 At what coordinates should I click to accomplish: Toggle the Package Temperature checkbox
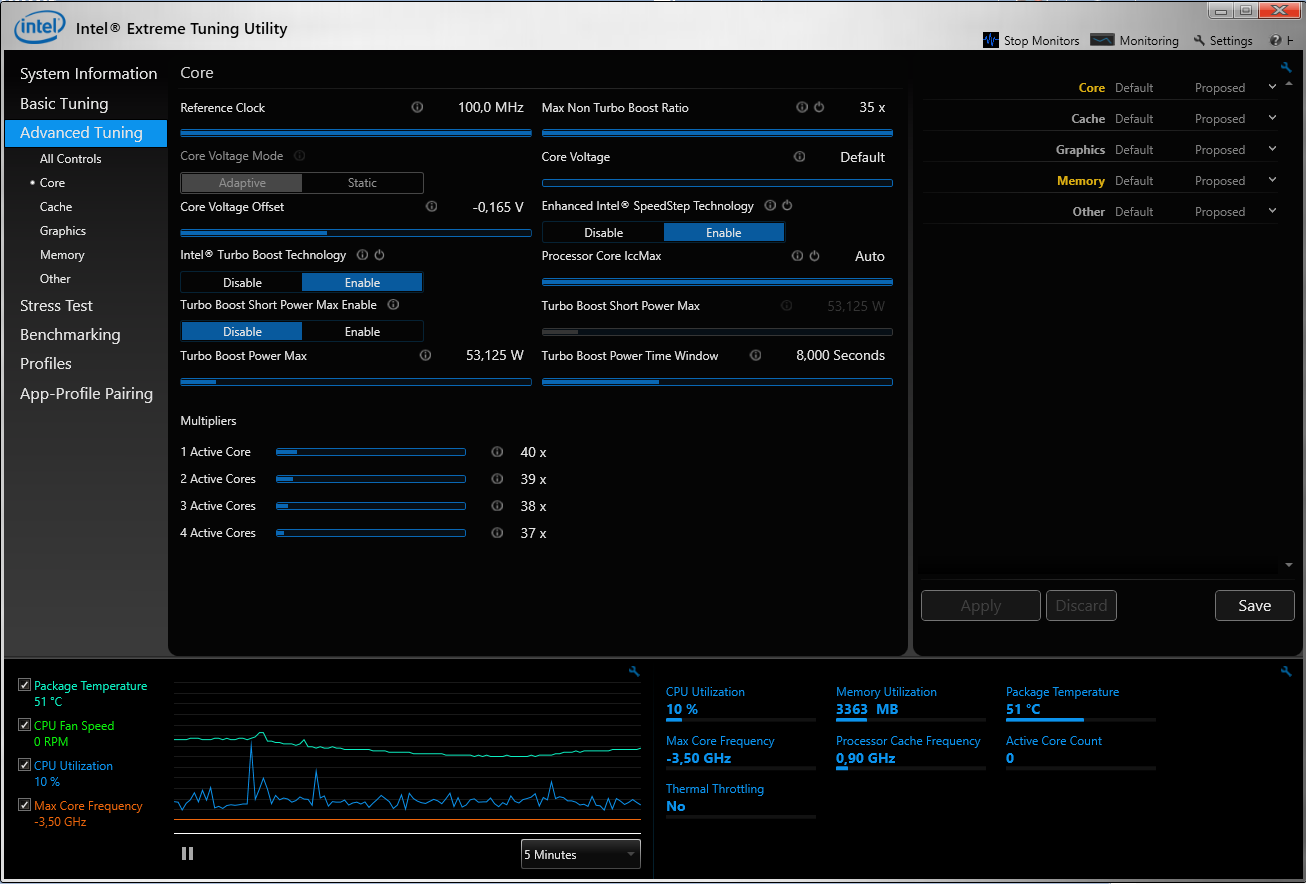click(x=25, y=686)
